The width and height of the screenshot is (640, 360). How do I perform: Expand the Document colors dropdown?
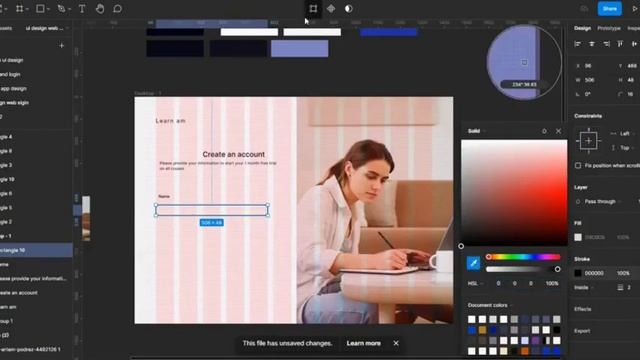coord(490,305)
